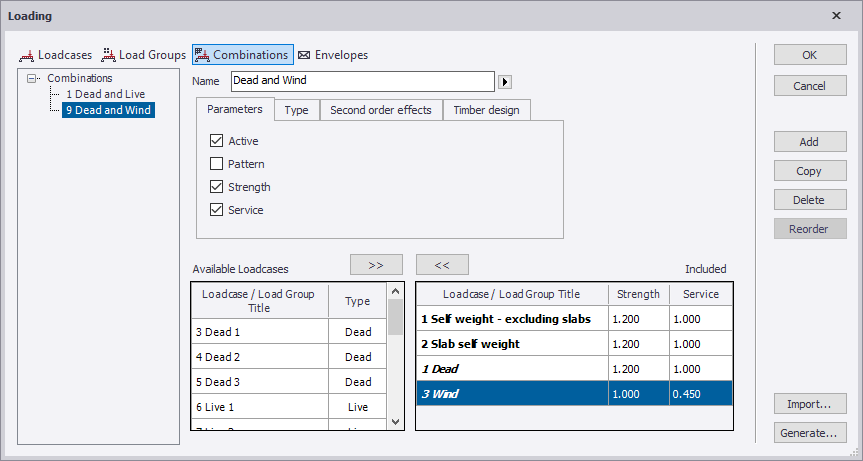
Task: Click the Type column header in Available table
Action: (358, 301)
